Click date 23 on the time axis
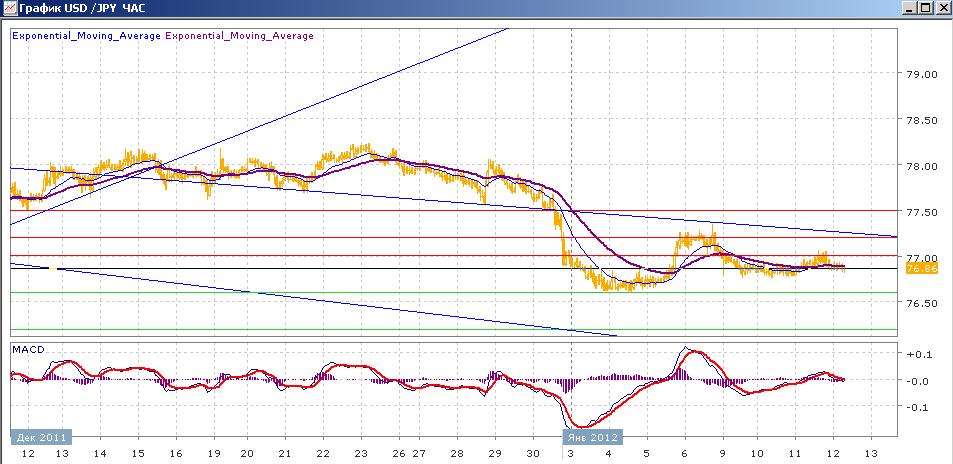Image resolution: width=953 pixels, height=464 pixels. (x=361, y=454)
